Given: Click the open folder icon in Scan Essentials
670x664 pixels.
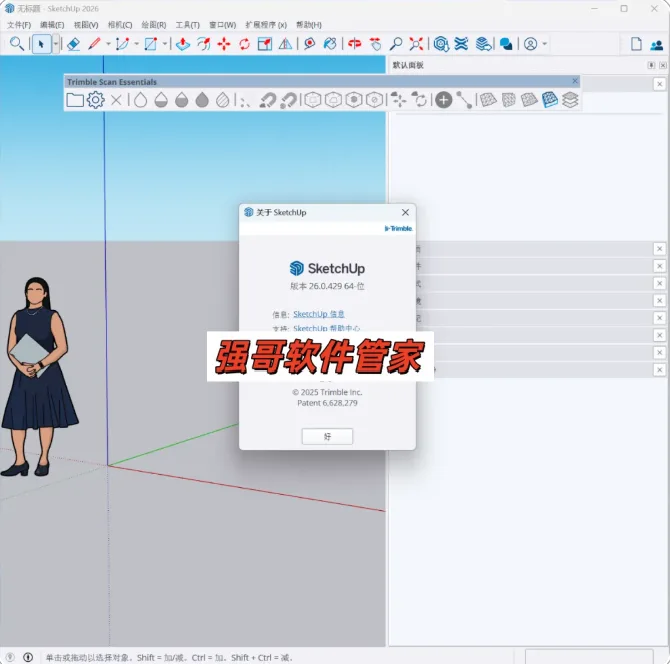Looking at the screenshot, I should tap(75, 100).
